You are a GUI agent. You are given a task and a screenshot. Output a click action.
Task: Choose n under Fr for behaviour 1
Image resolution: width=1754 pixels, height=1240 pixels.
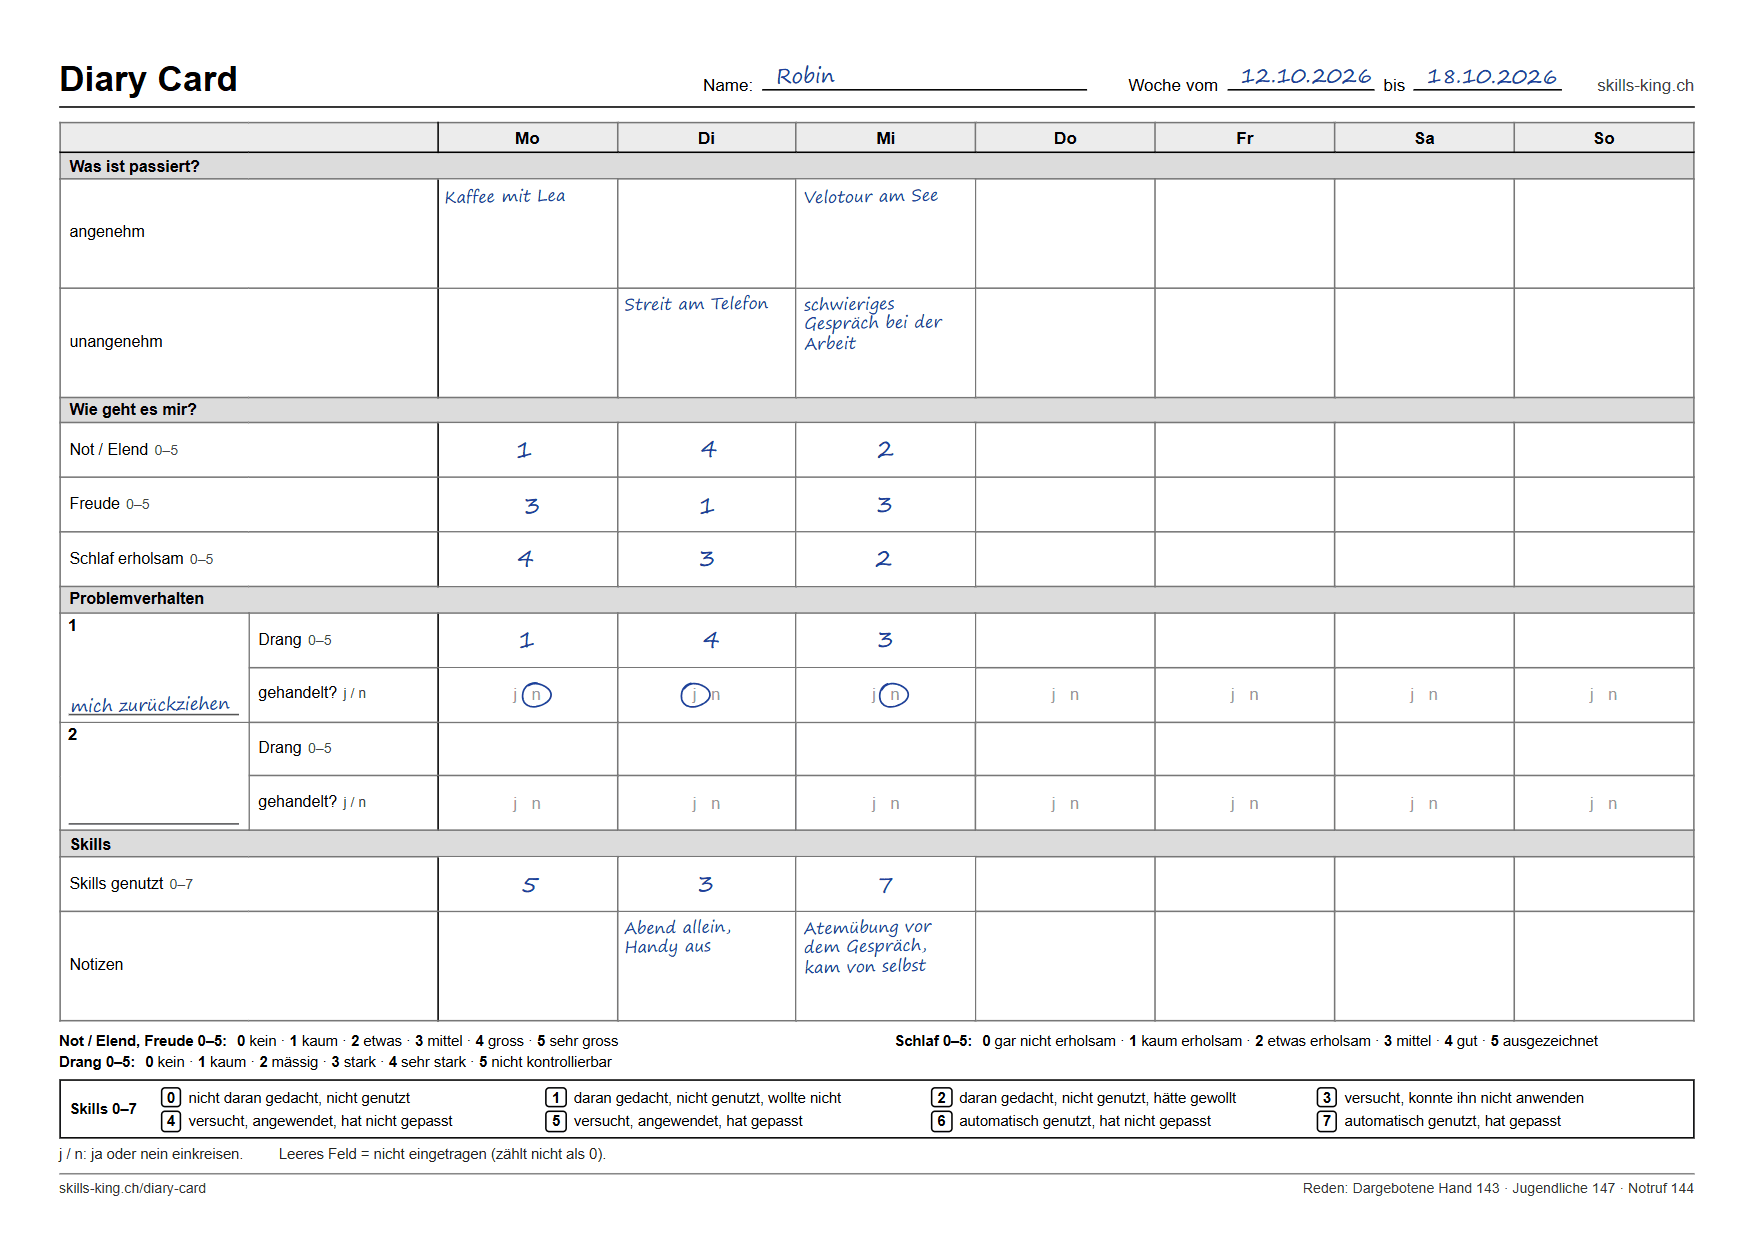(1254, 695)
